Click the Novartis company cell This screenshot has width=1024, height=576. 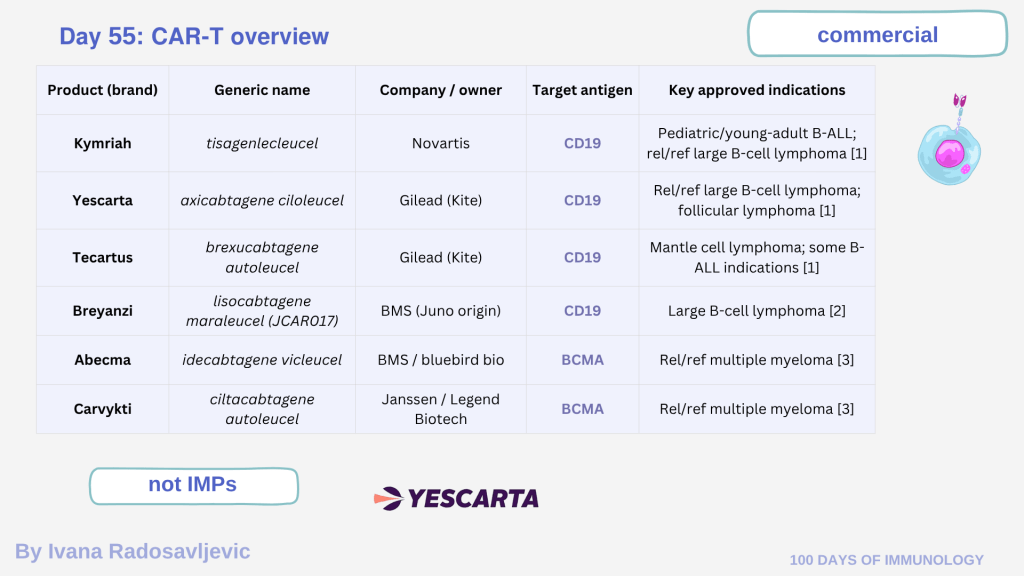tap(440, 143)
